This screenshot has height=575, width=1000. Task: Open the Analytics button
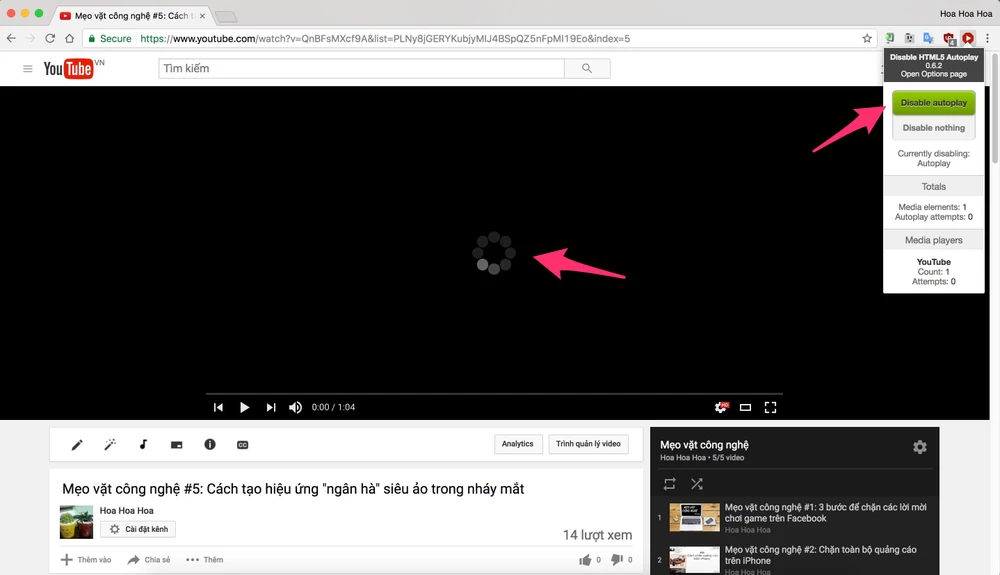click(517, 444)
